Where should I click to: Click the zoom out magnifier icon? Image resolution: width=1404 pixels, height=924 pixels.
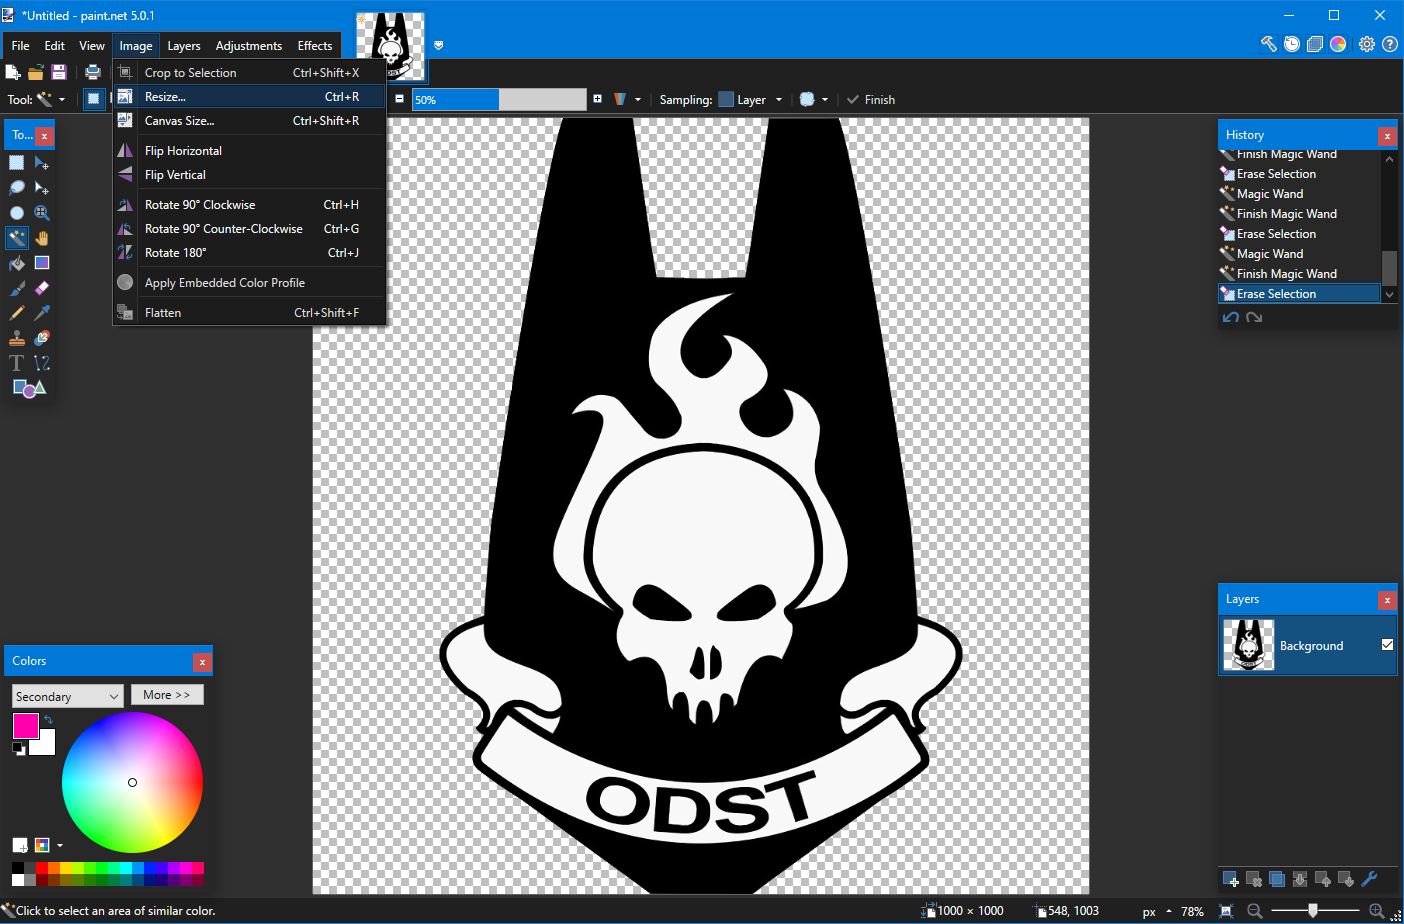[x=1254, y=911]
